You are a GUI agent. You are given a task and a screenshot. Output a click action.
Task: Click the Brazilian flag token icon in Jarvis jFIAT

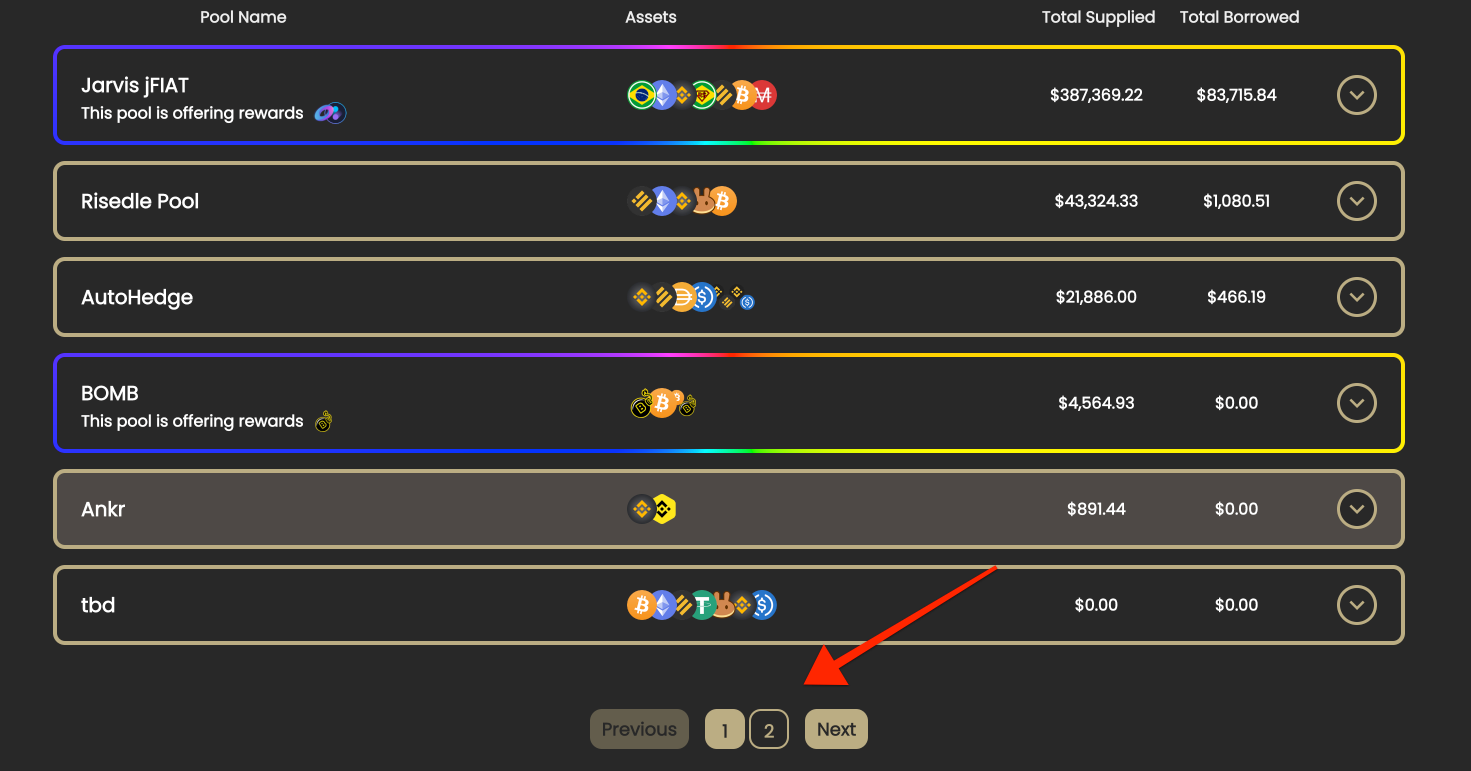point(642,93)
